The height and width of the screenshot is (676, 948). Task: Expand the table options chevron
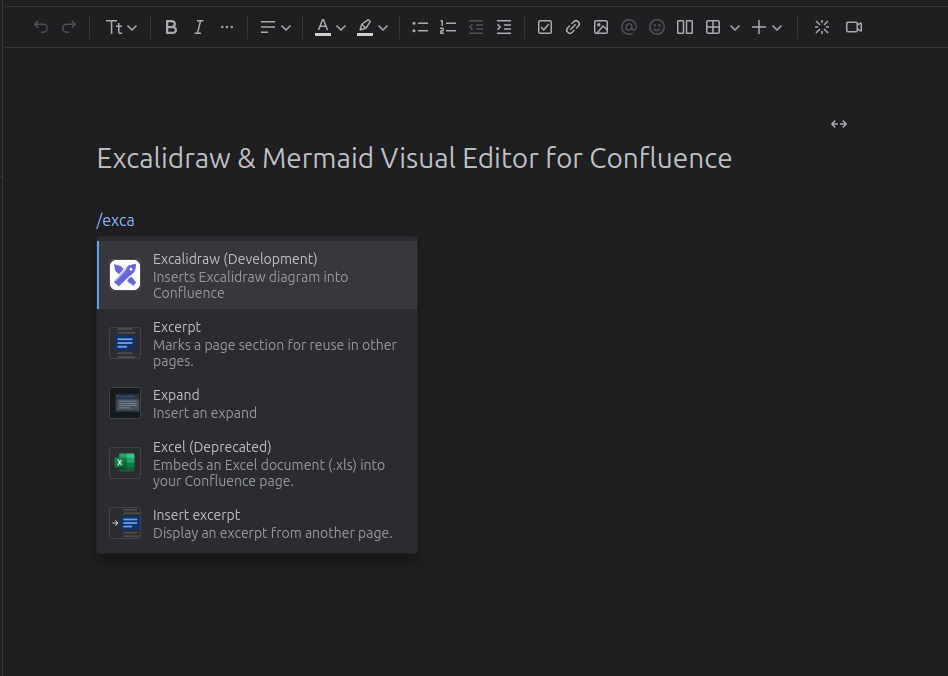click(735, 28)
